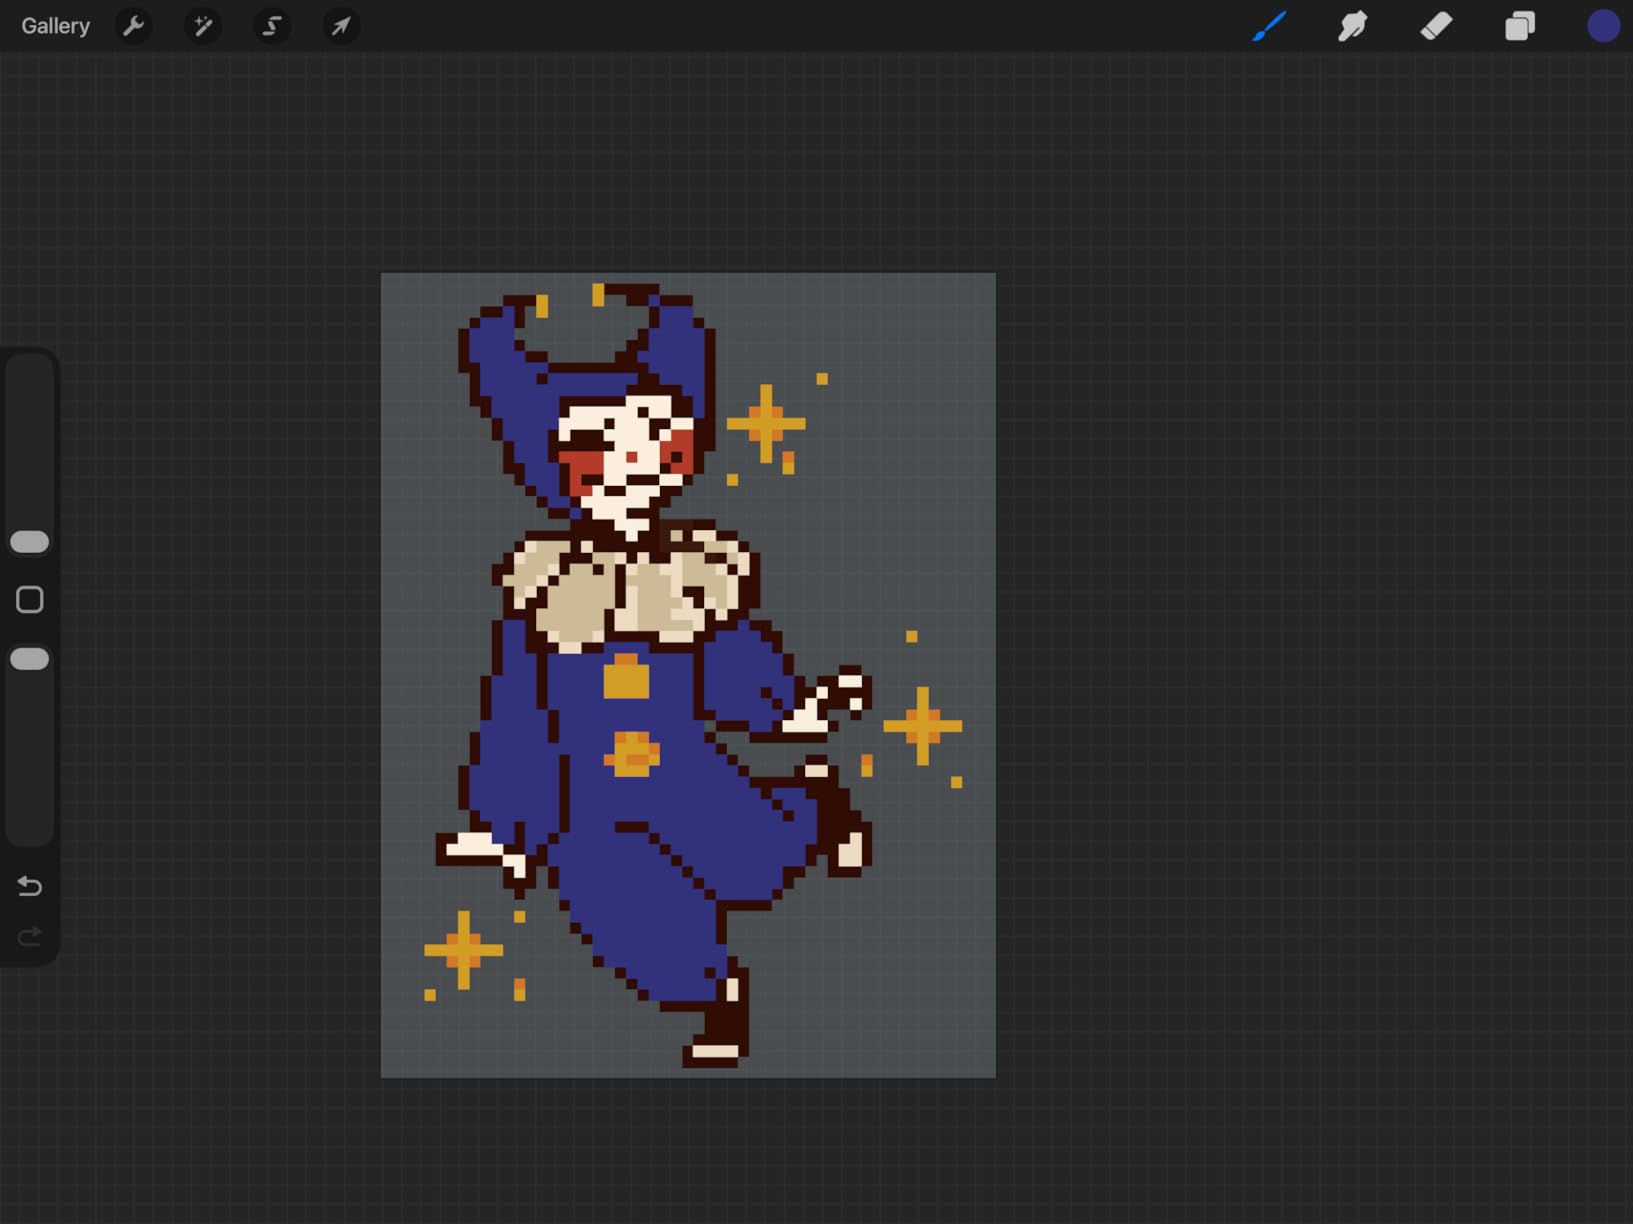
Task: Select the Eraser tool
Action: coord(1436,26)
